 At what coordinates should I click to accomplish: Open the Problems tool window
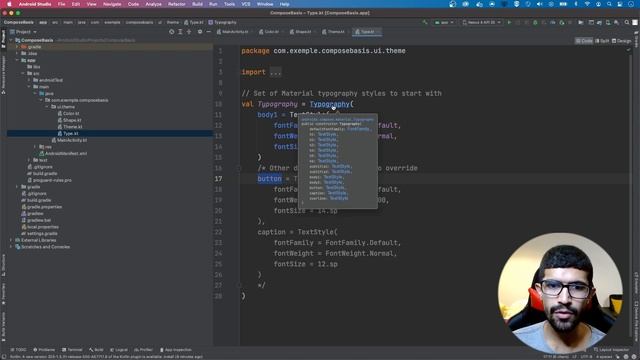44,350
